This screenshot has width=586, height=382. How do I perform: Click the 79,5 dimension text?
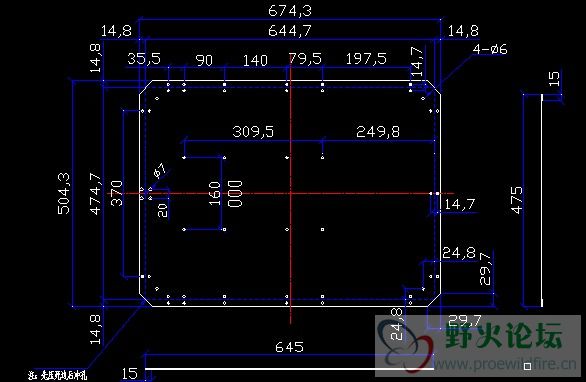(305, 59)
